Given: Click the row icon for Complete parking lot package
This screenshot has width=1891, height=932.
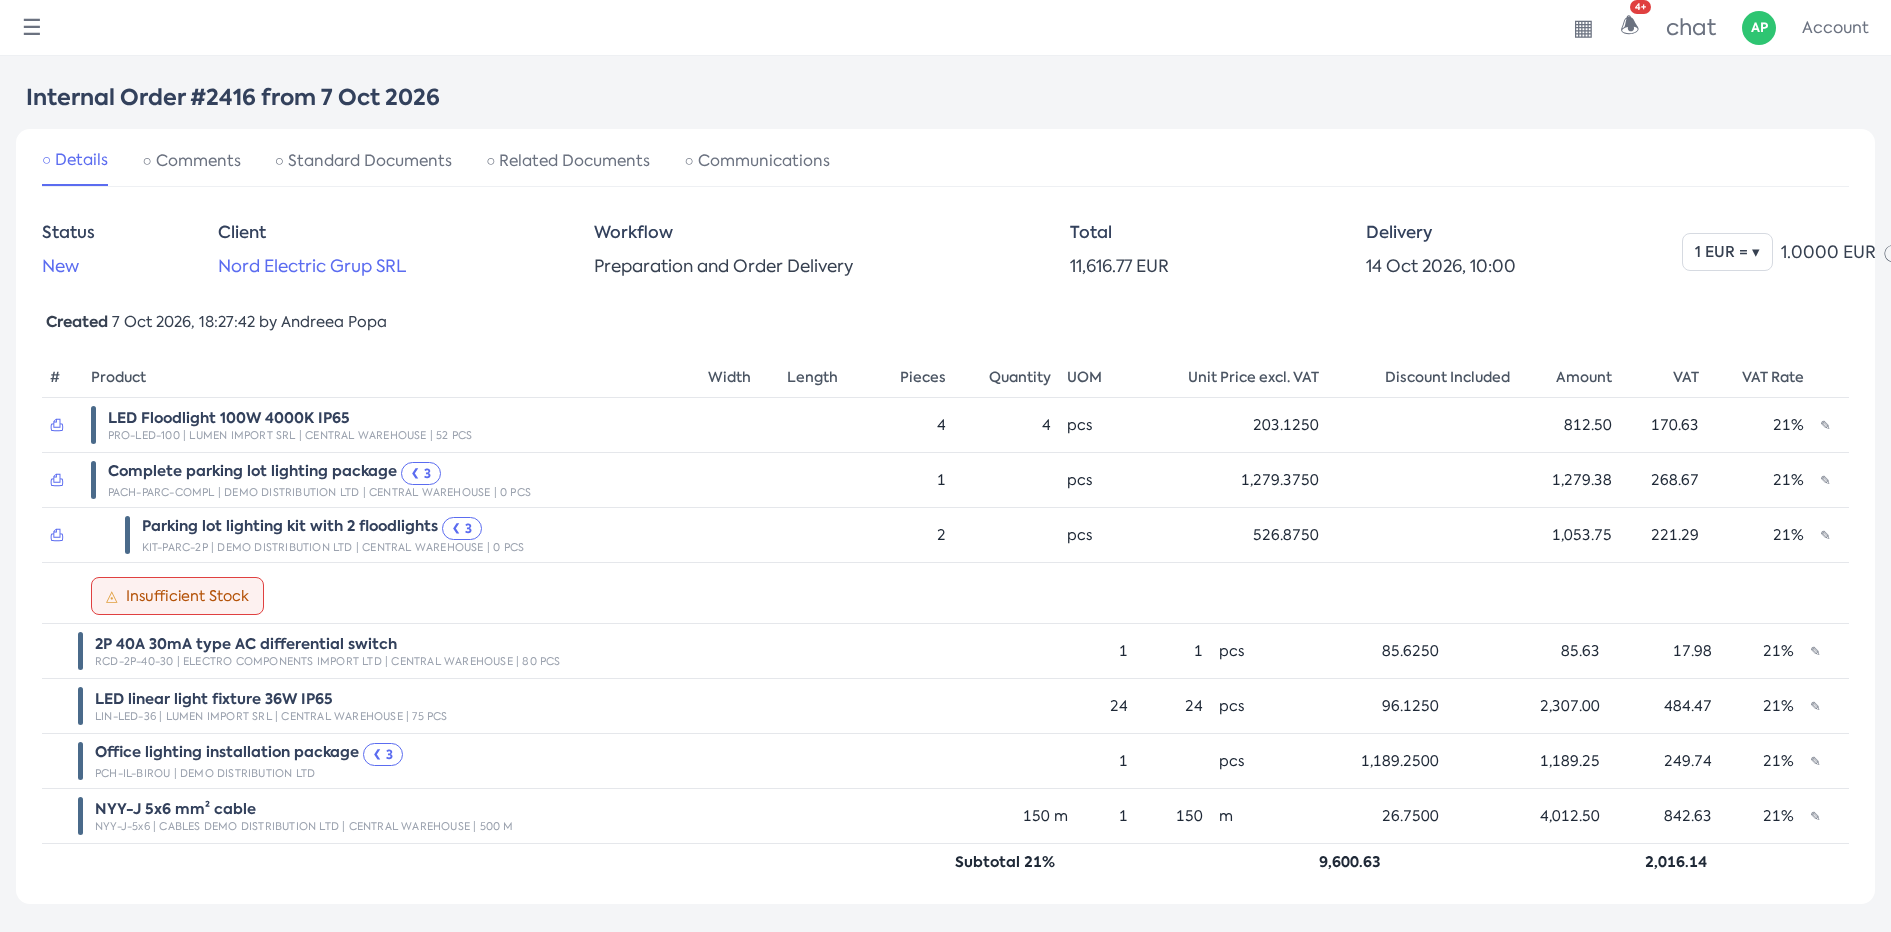Looking at the screenshot, I should tap(57, 480).
